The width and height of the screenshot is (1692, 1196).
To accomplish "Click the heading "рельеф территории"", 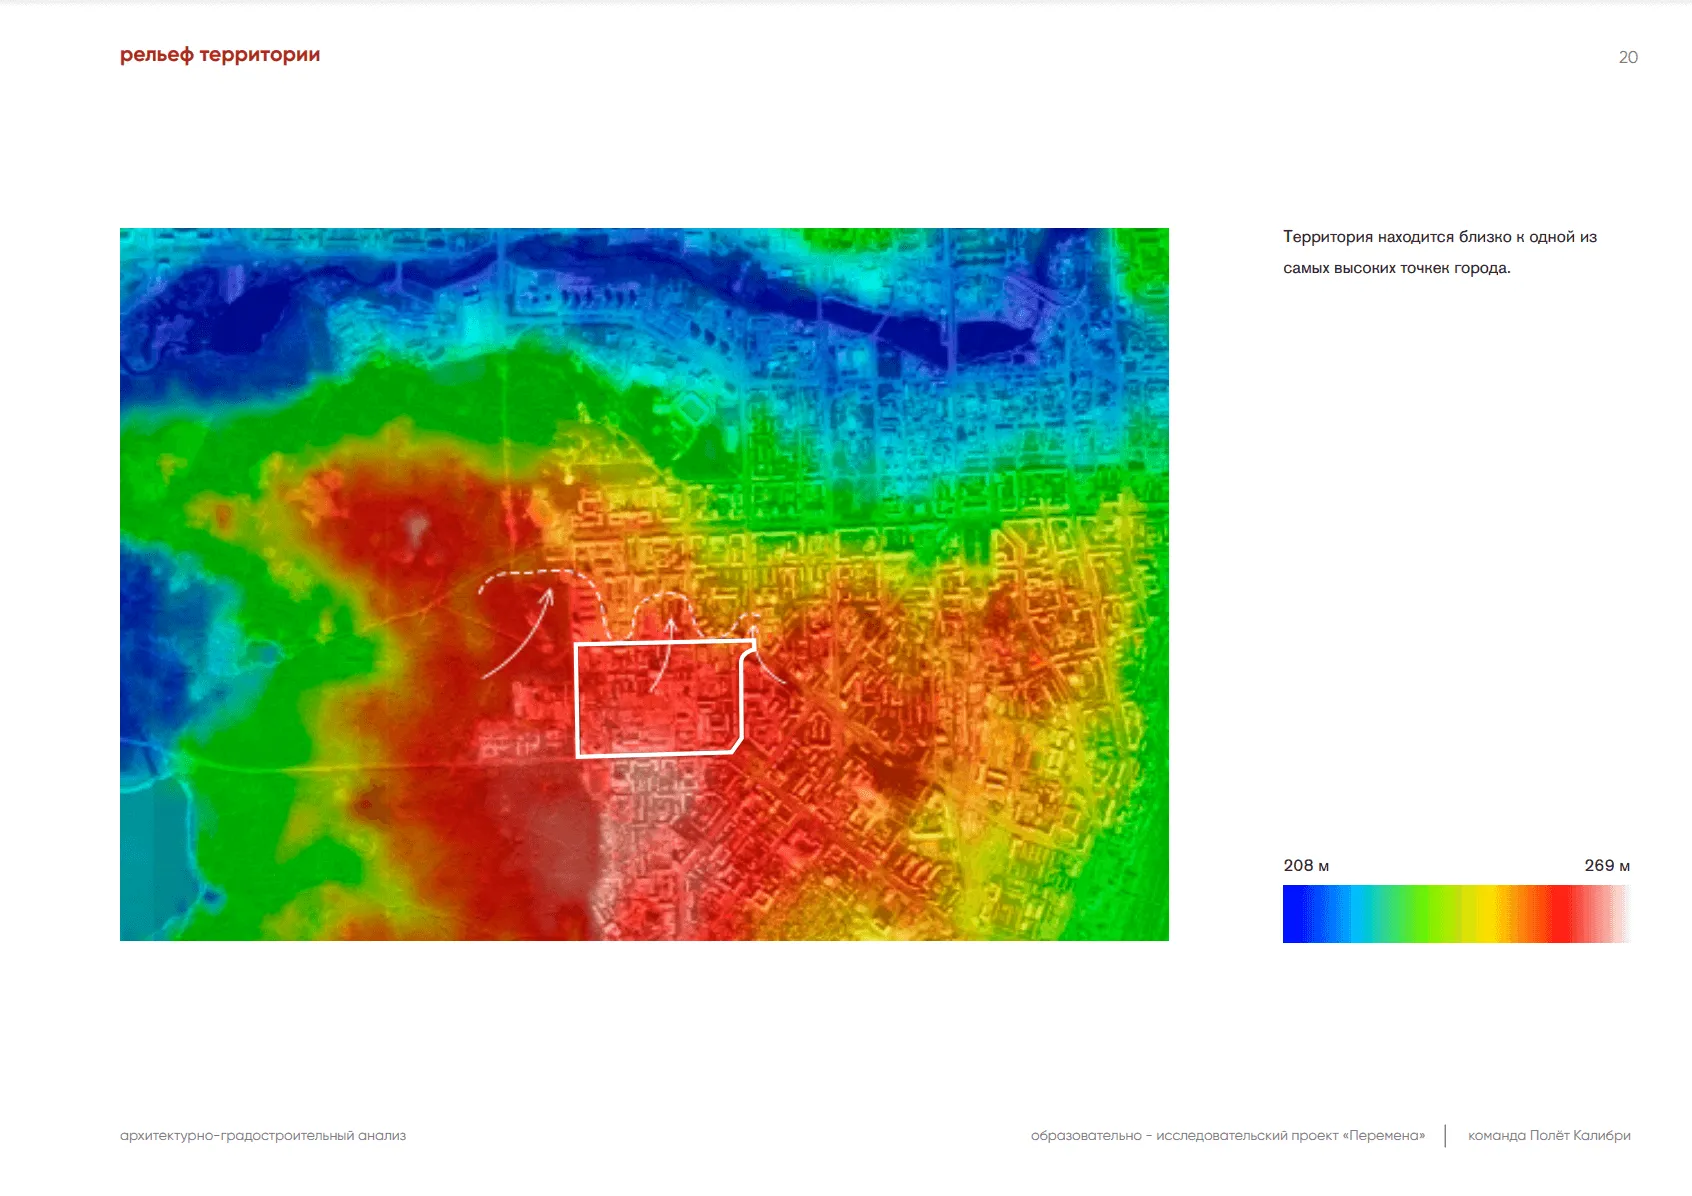I will 220,55.
